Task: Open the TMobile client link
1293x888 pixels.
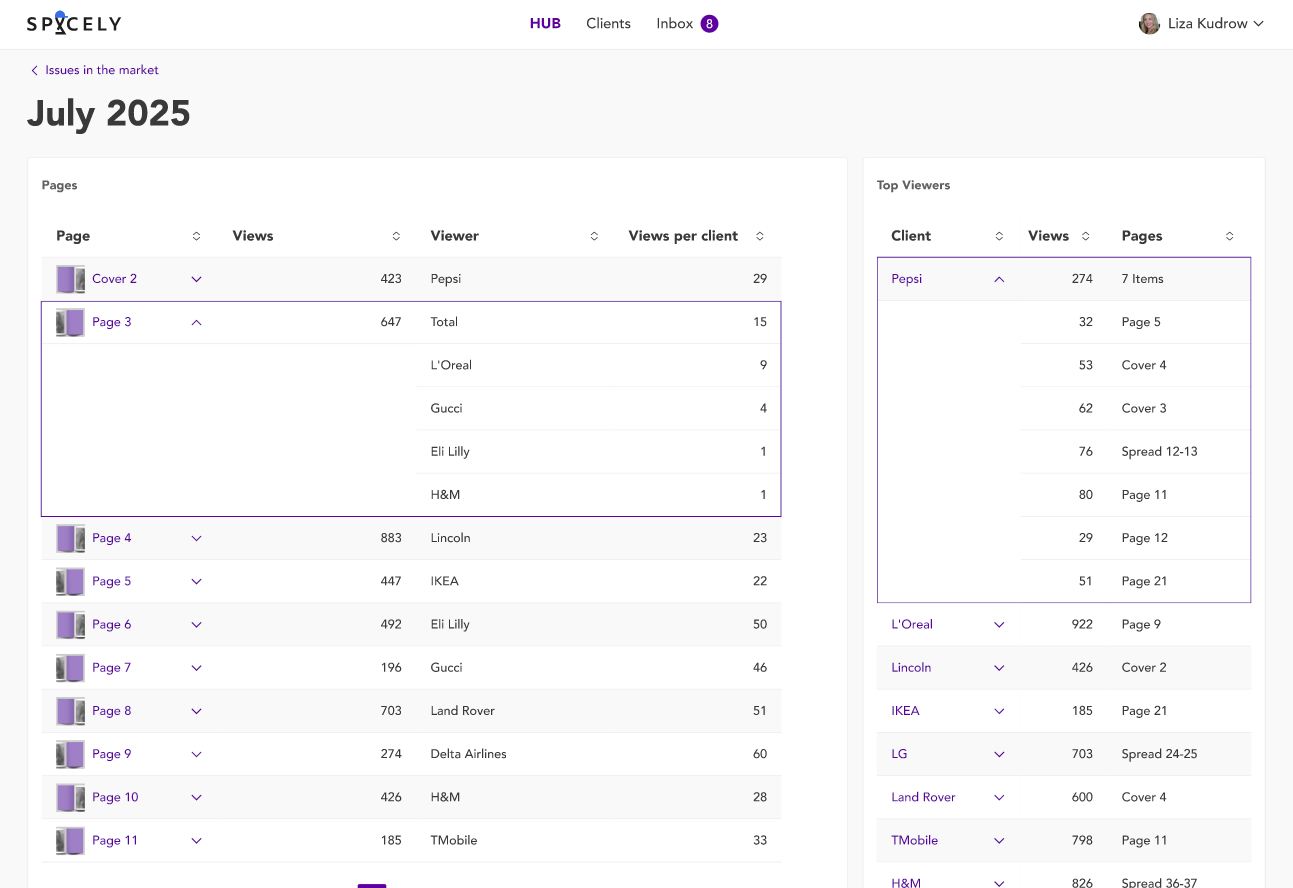Action: click(x=914, y=840)
